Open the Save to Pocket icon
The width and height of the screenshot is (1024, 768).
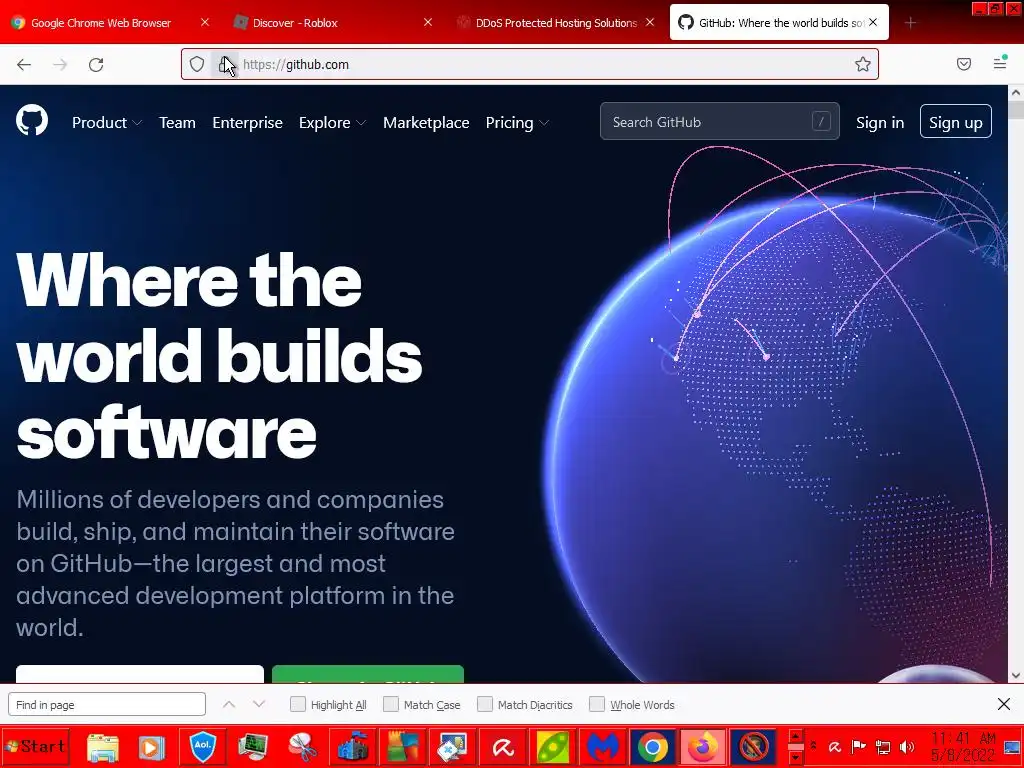tap(964, 64)
